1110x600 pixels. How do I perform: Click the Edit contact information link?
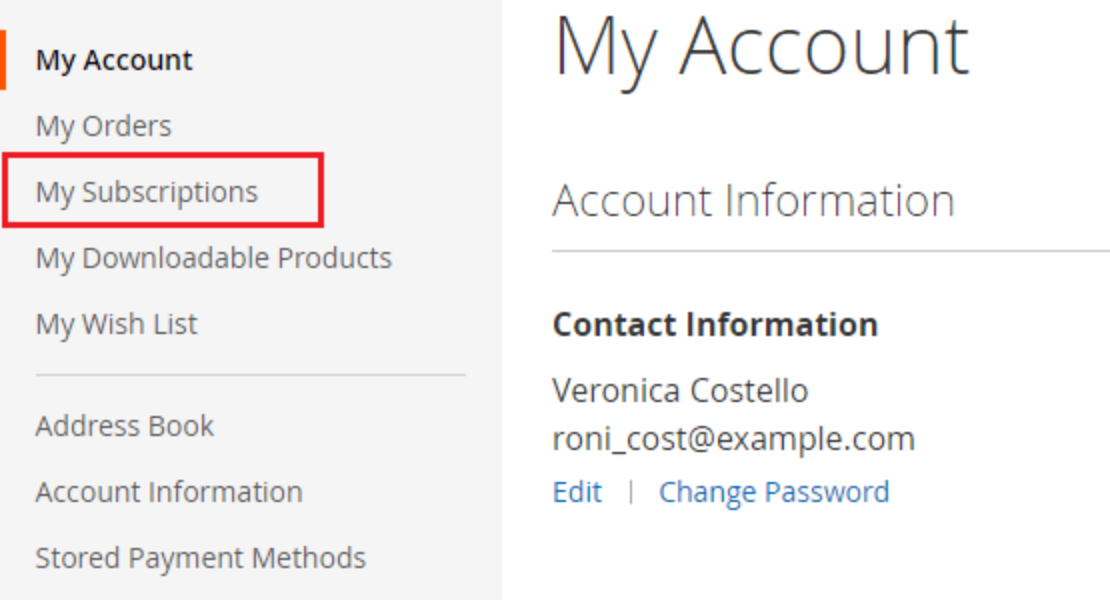tap(577, 492)
